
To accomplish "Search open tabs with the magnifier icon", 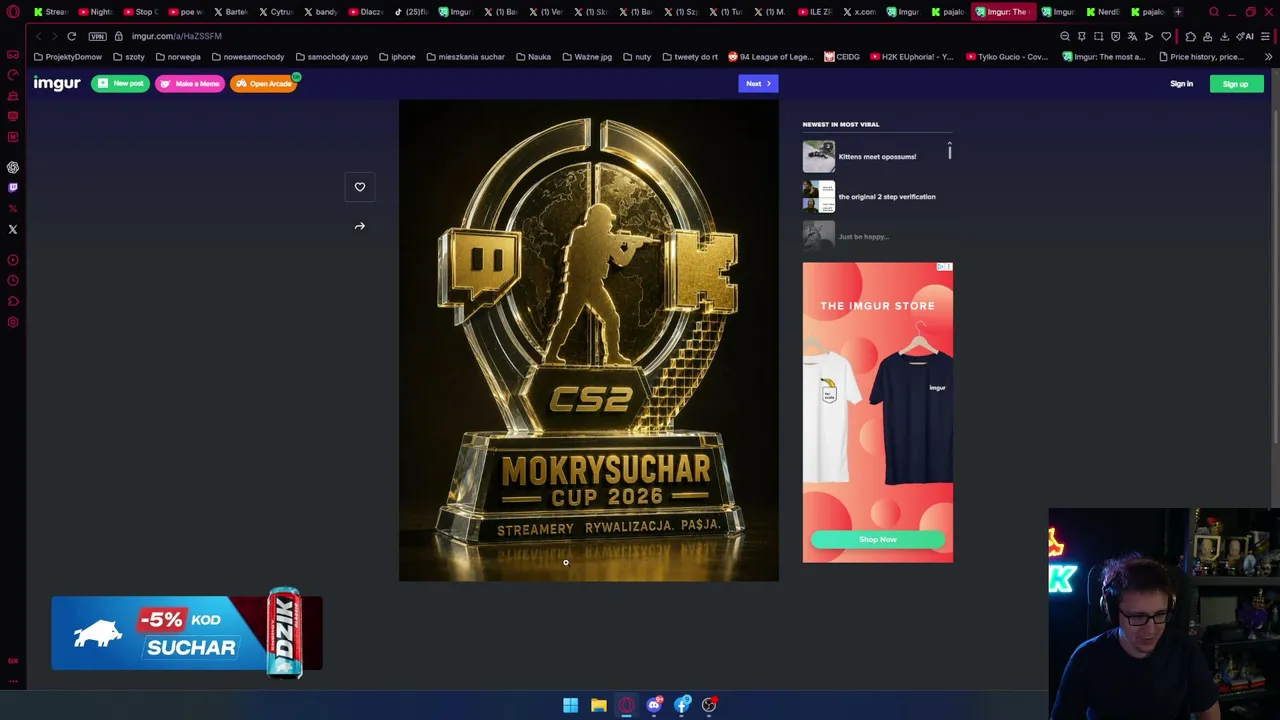I will coord(1214,12).
